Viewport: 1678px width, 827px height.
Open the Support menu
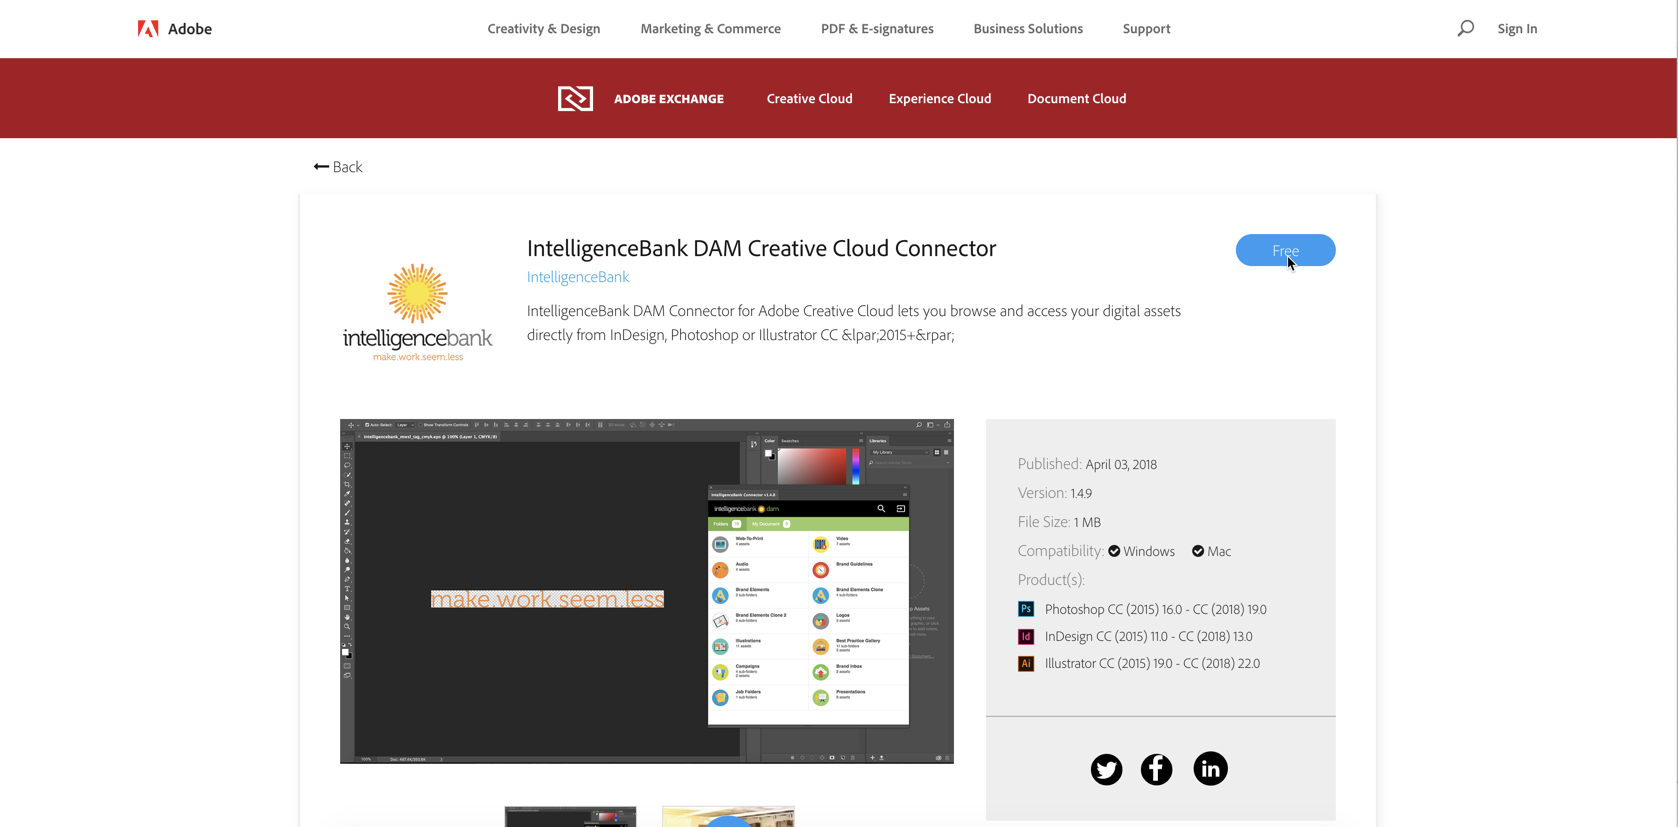(x=1146, y=29)
